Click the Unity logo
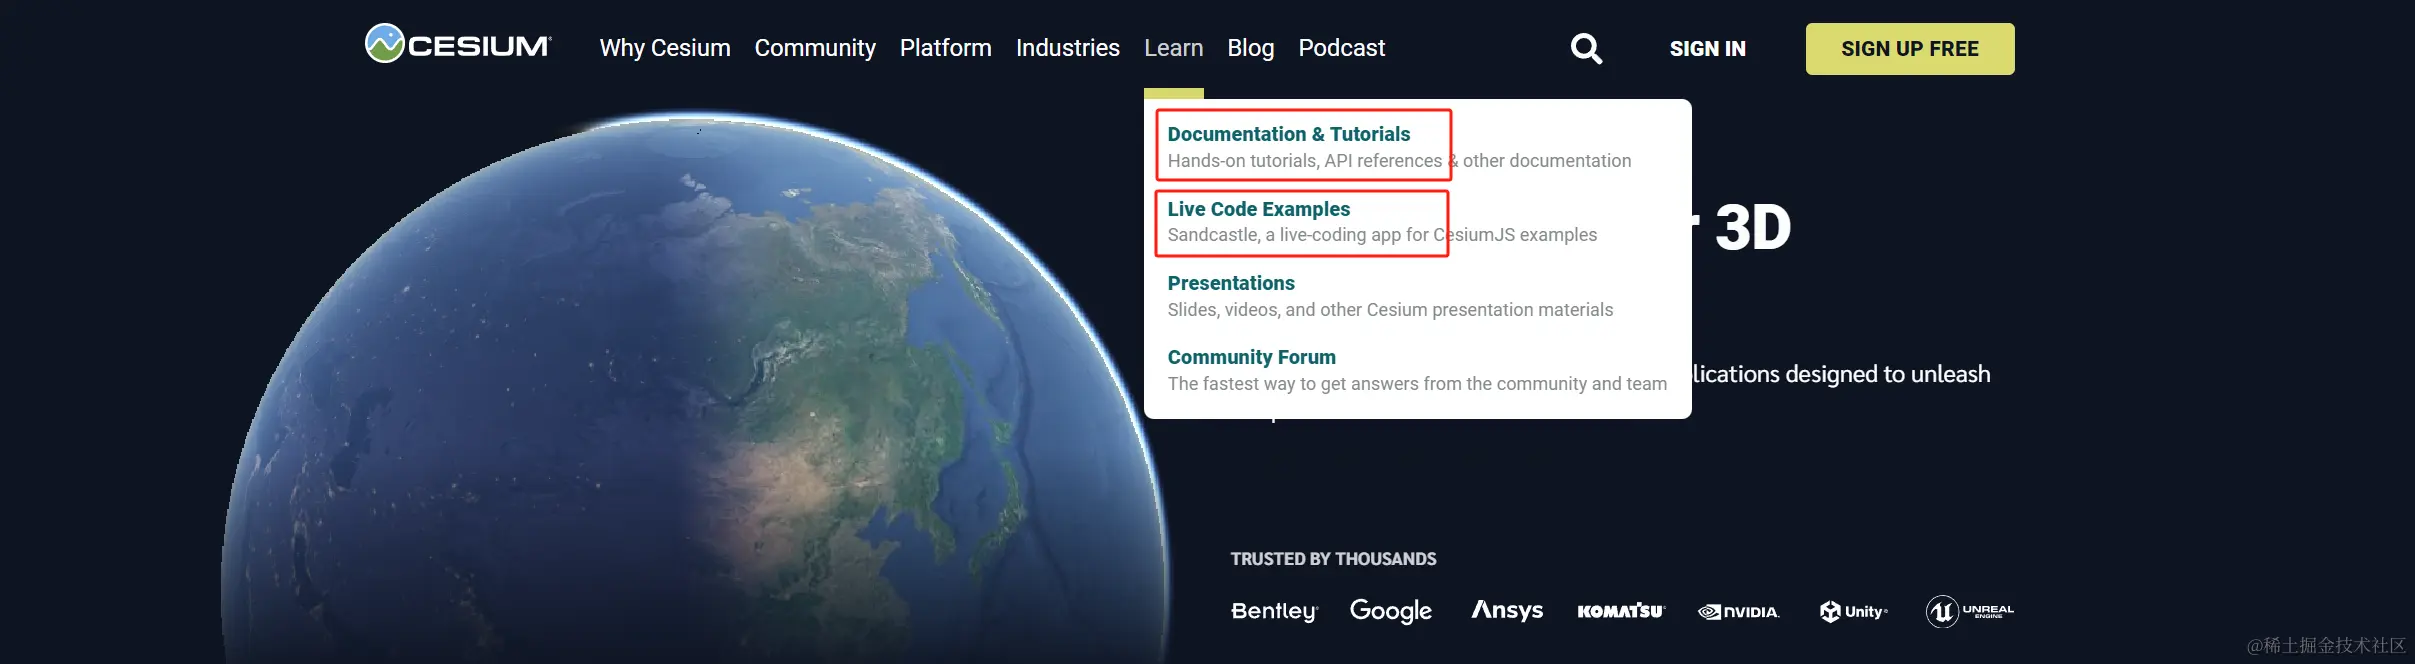 click(1854, 611)
